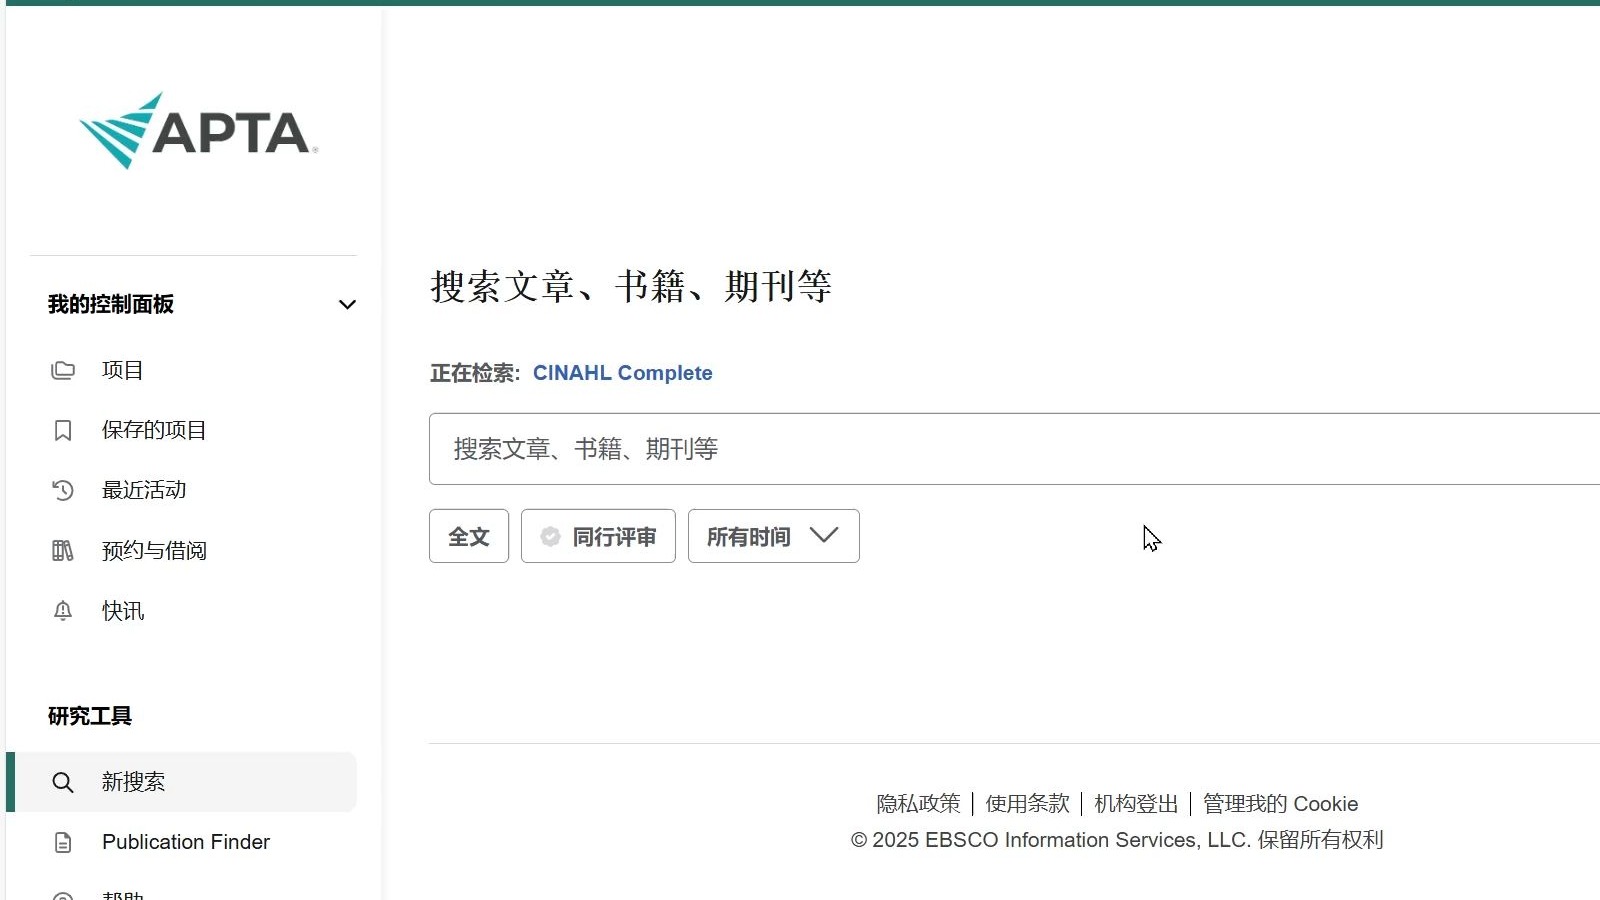
Task: Click the bell icon beside 快讯
Action: coord(63,611)
